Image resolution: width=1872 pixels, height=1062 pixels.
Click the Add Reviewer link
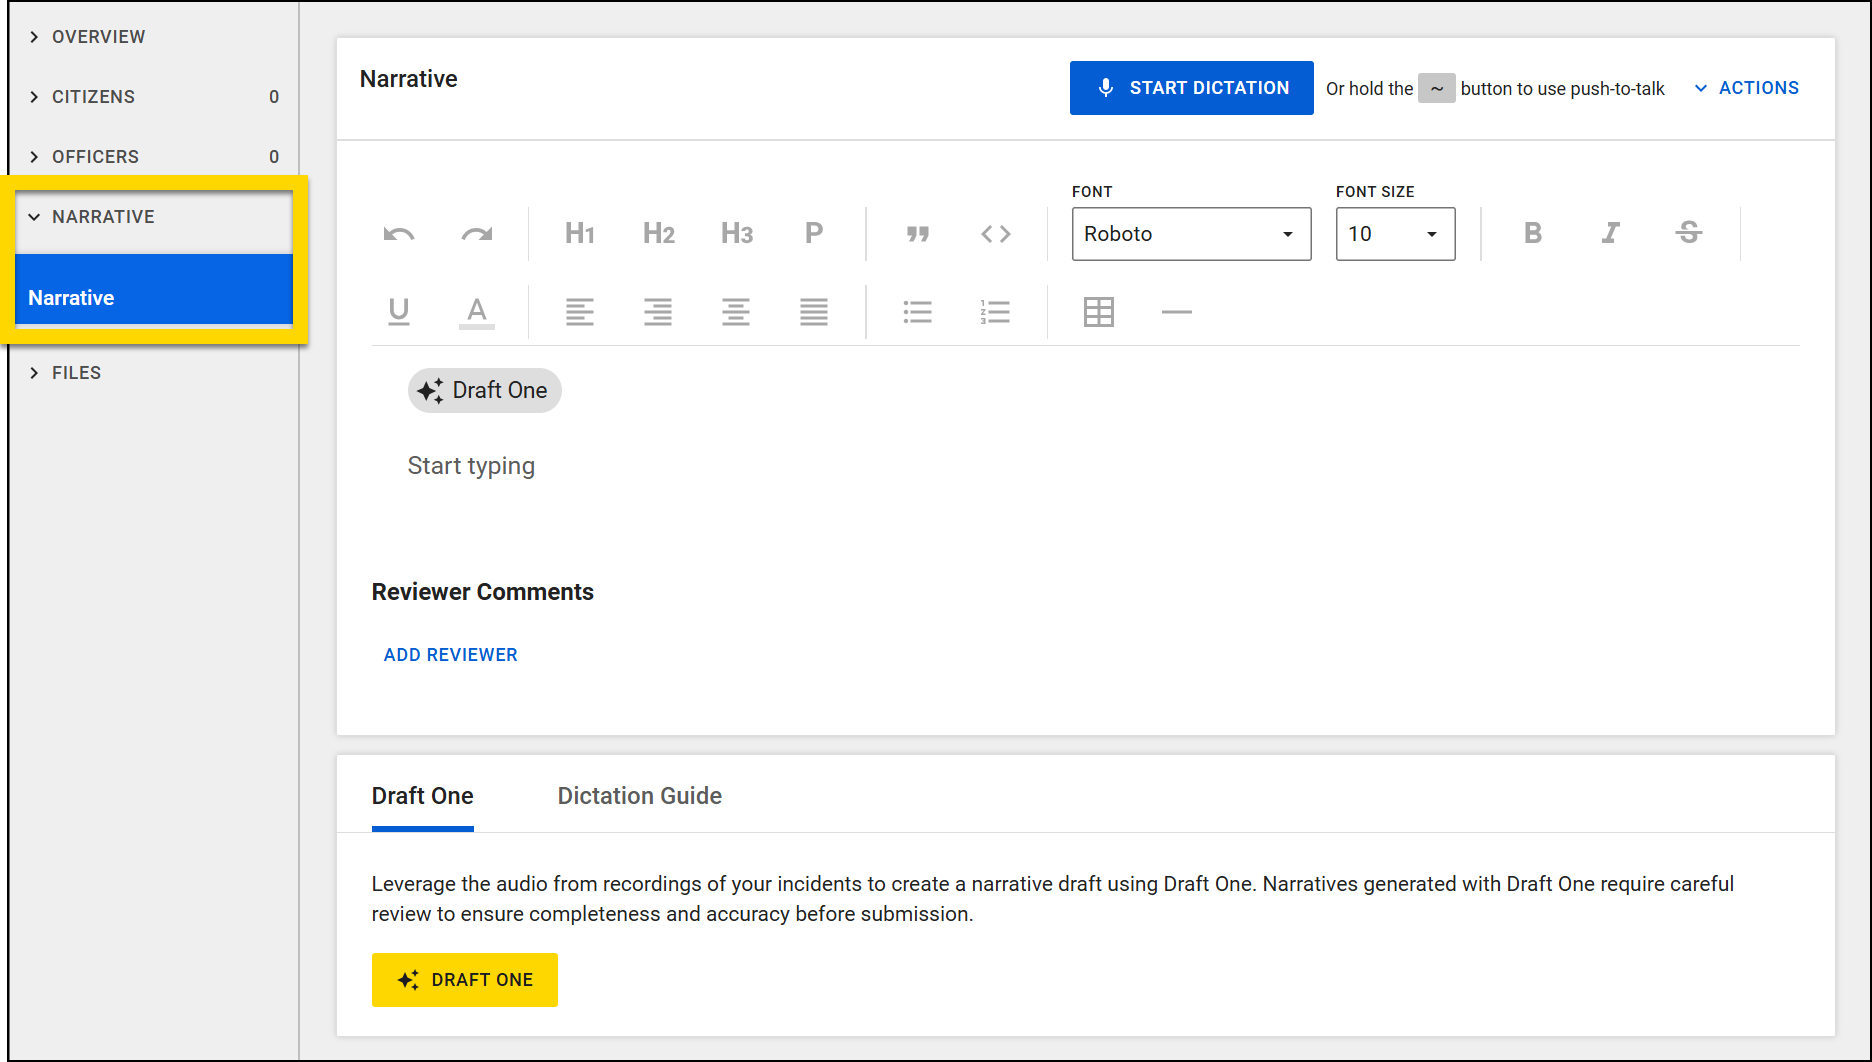pyautogui.click(x=450, y=654)
